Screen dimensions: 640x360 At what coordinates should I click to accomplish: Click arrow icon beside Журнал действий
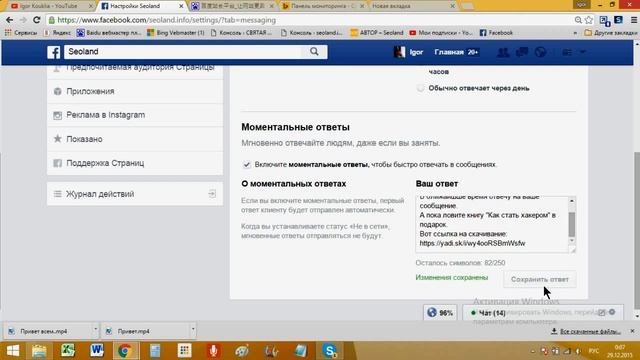(212, 194)
